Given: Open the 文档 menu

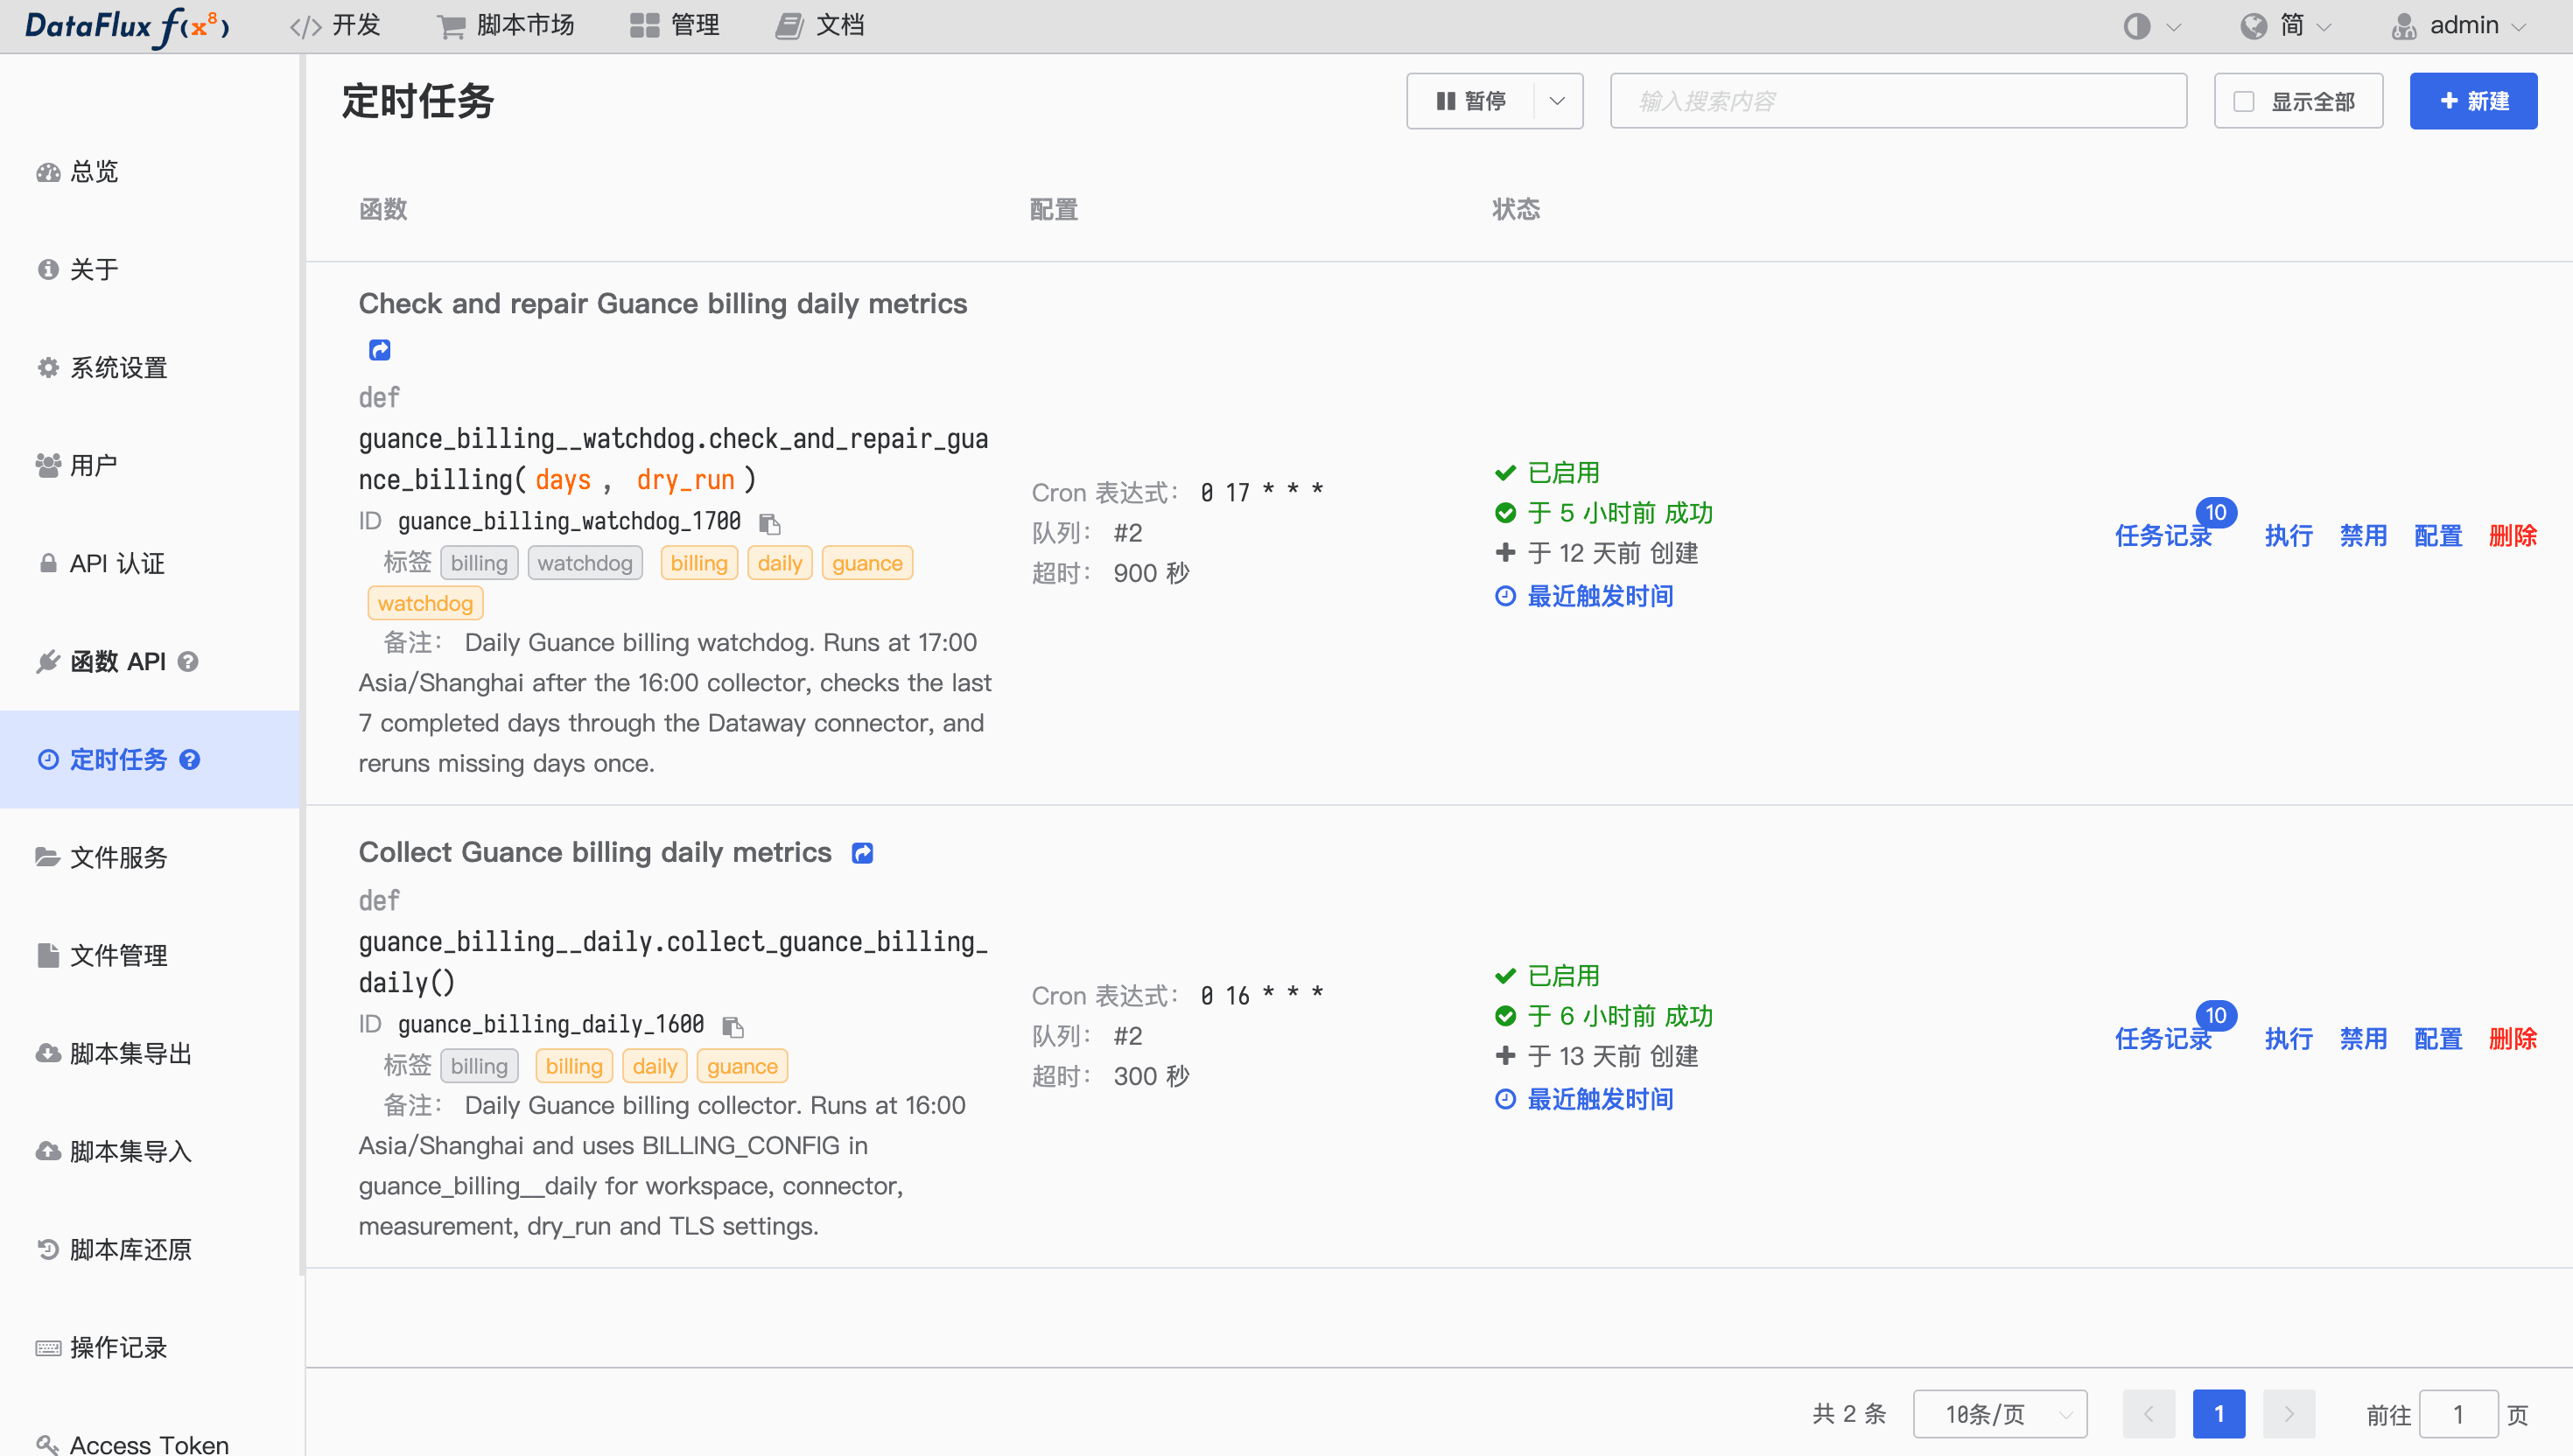Looking at the screenshot, I should pos(820,26).
